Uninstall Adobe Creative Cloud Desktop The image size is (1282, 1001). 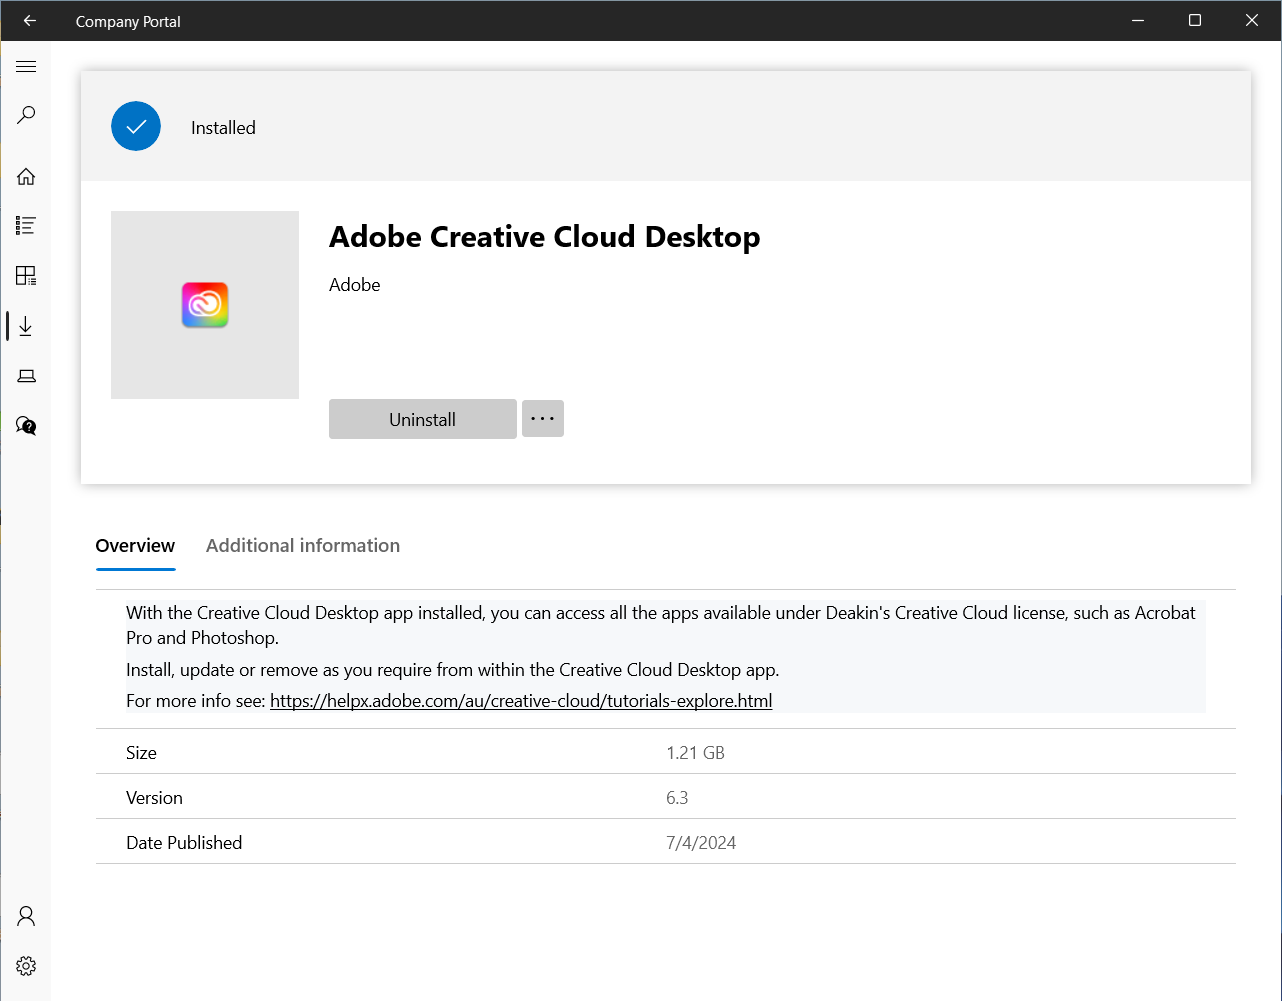point(422,419)
